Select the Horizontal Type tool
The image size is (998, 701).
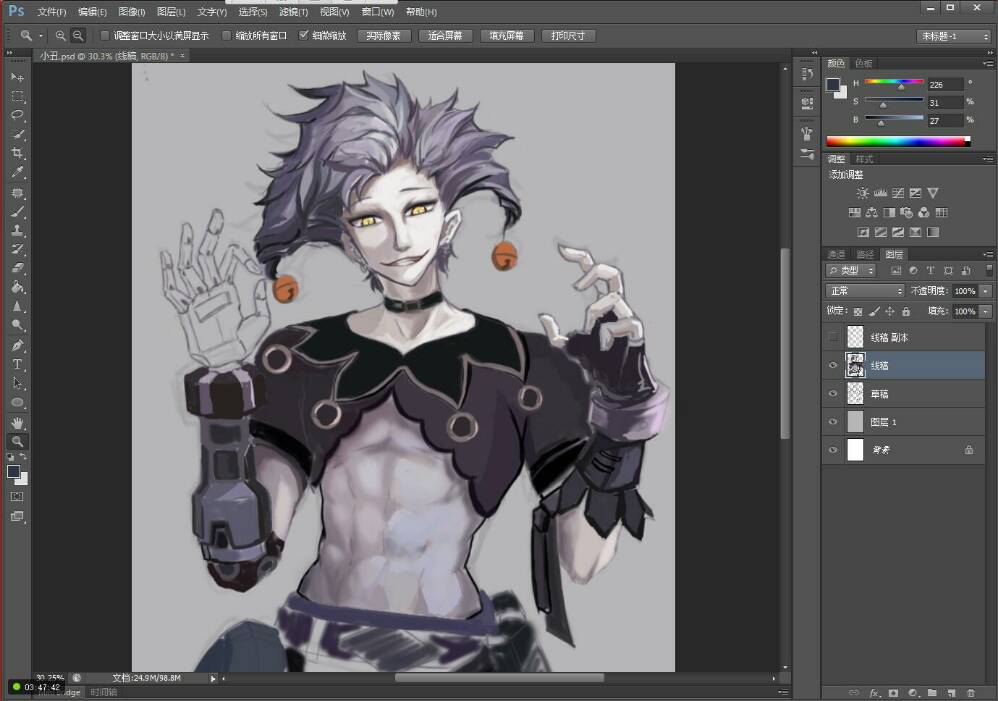coord(17,365)
